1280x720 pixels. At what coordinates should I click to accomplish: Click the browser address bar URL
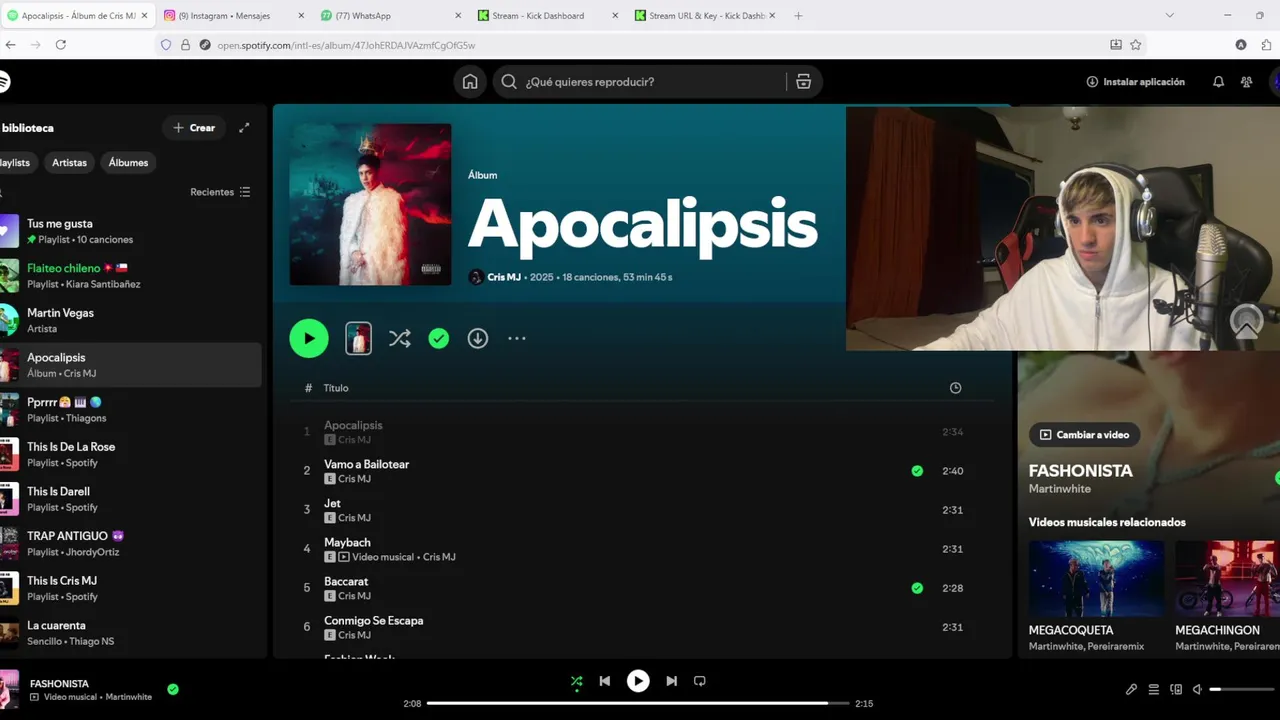point(346,45)
